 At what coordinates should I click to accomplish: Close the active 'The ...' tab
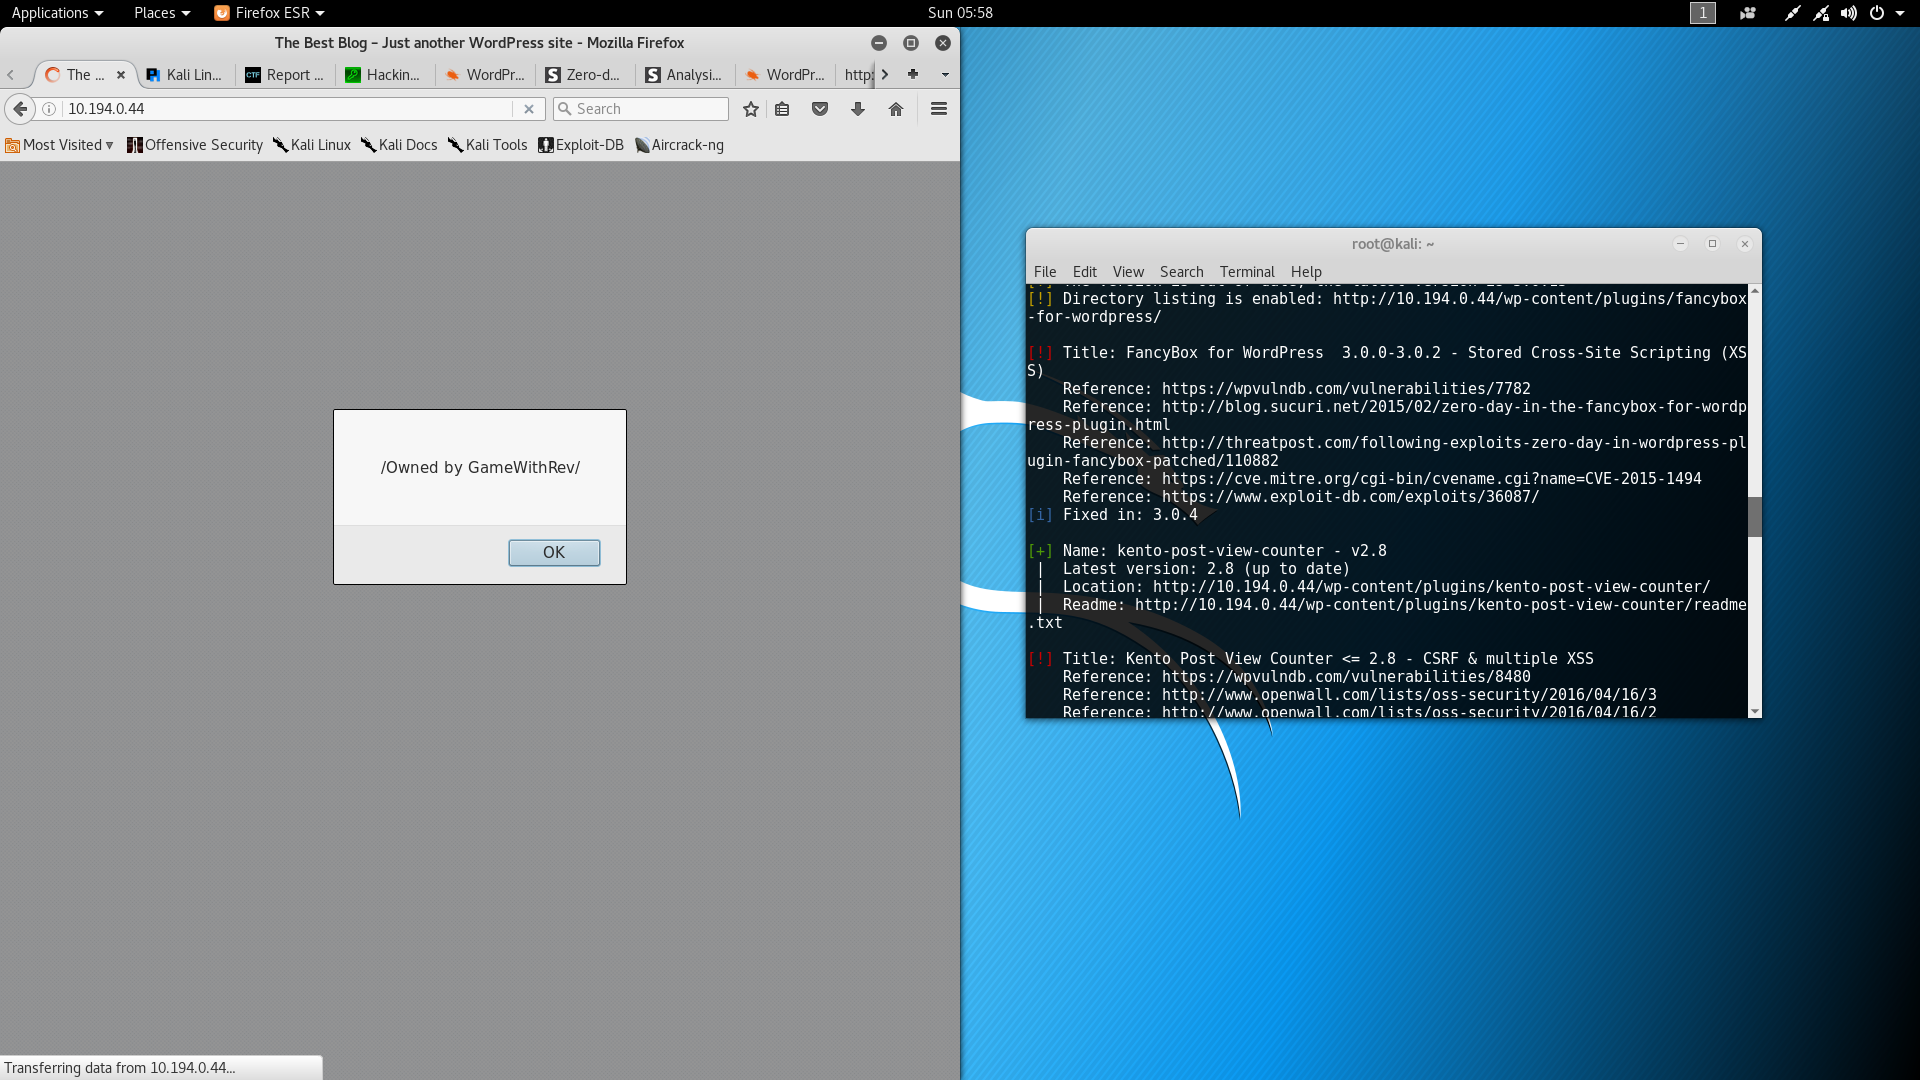pyautogui.click(x=121, y=75)
